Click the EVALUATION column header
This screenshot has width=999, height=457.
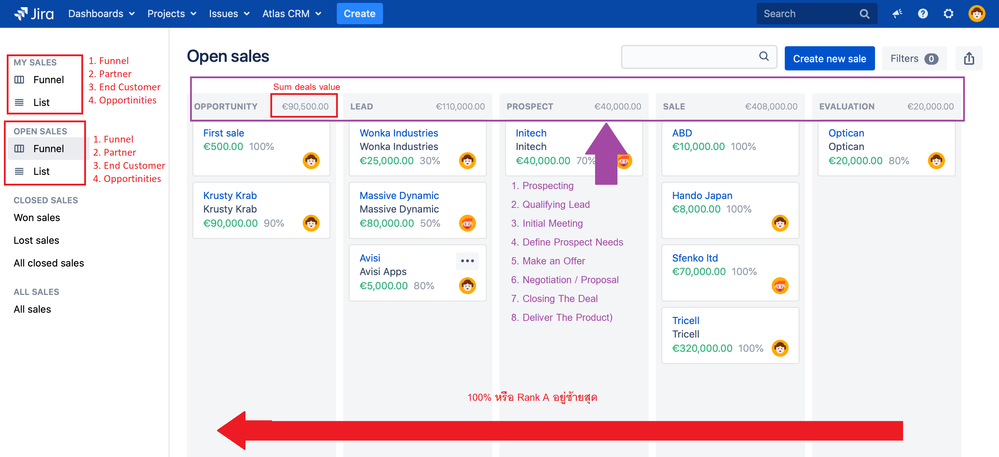tap(847, 106)
